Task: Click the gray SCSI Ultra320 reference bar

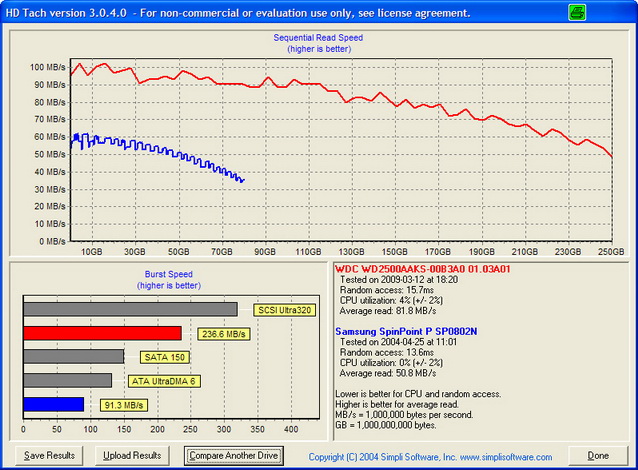Action: point(130,309)
